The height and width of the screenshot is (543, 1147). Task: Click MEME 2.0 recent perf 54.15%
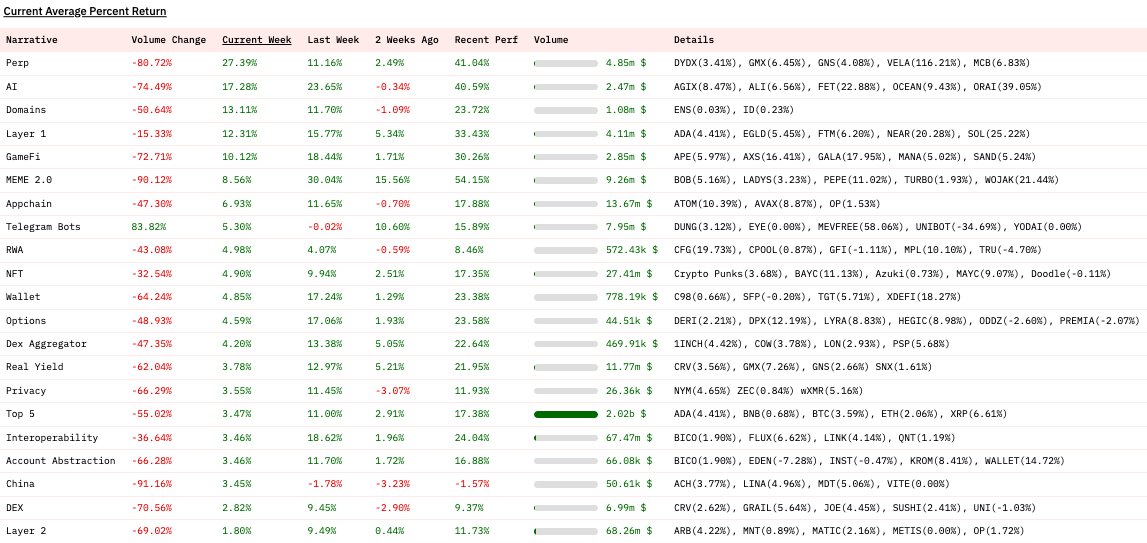(x=473, y=180)
